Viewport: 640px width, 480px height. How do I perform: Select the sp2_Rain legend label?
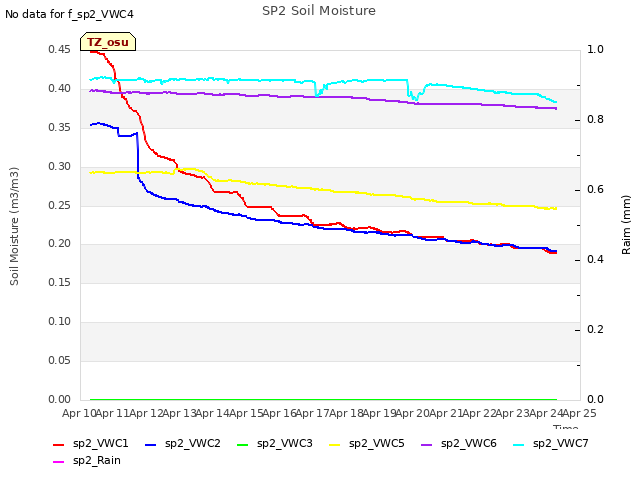[97, 461]
